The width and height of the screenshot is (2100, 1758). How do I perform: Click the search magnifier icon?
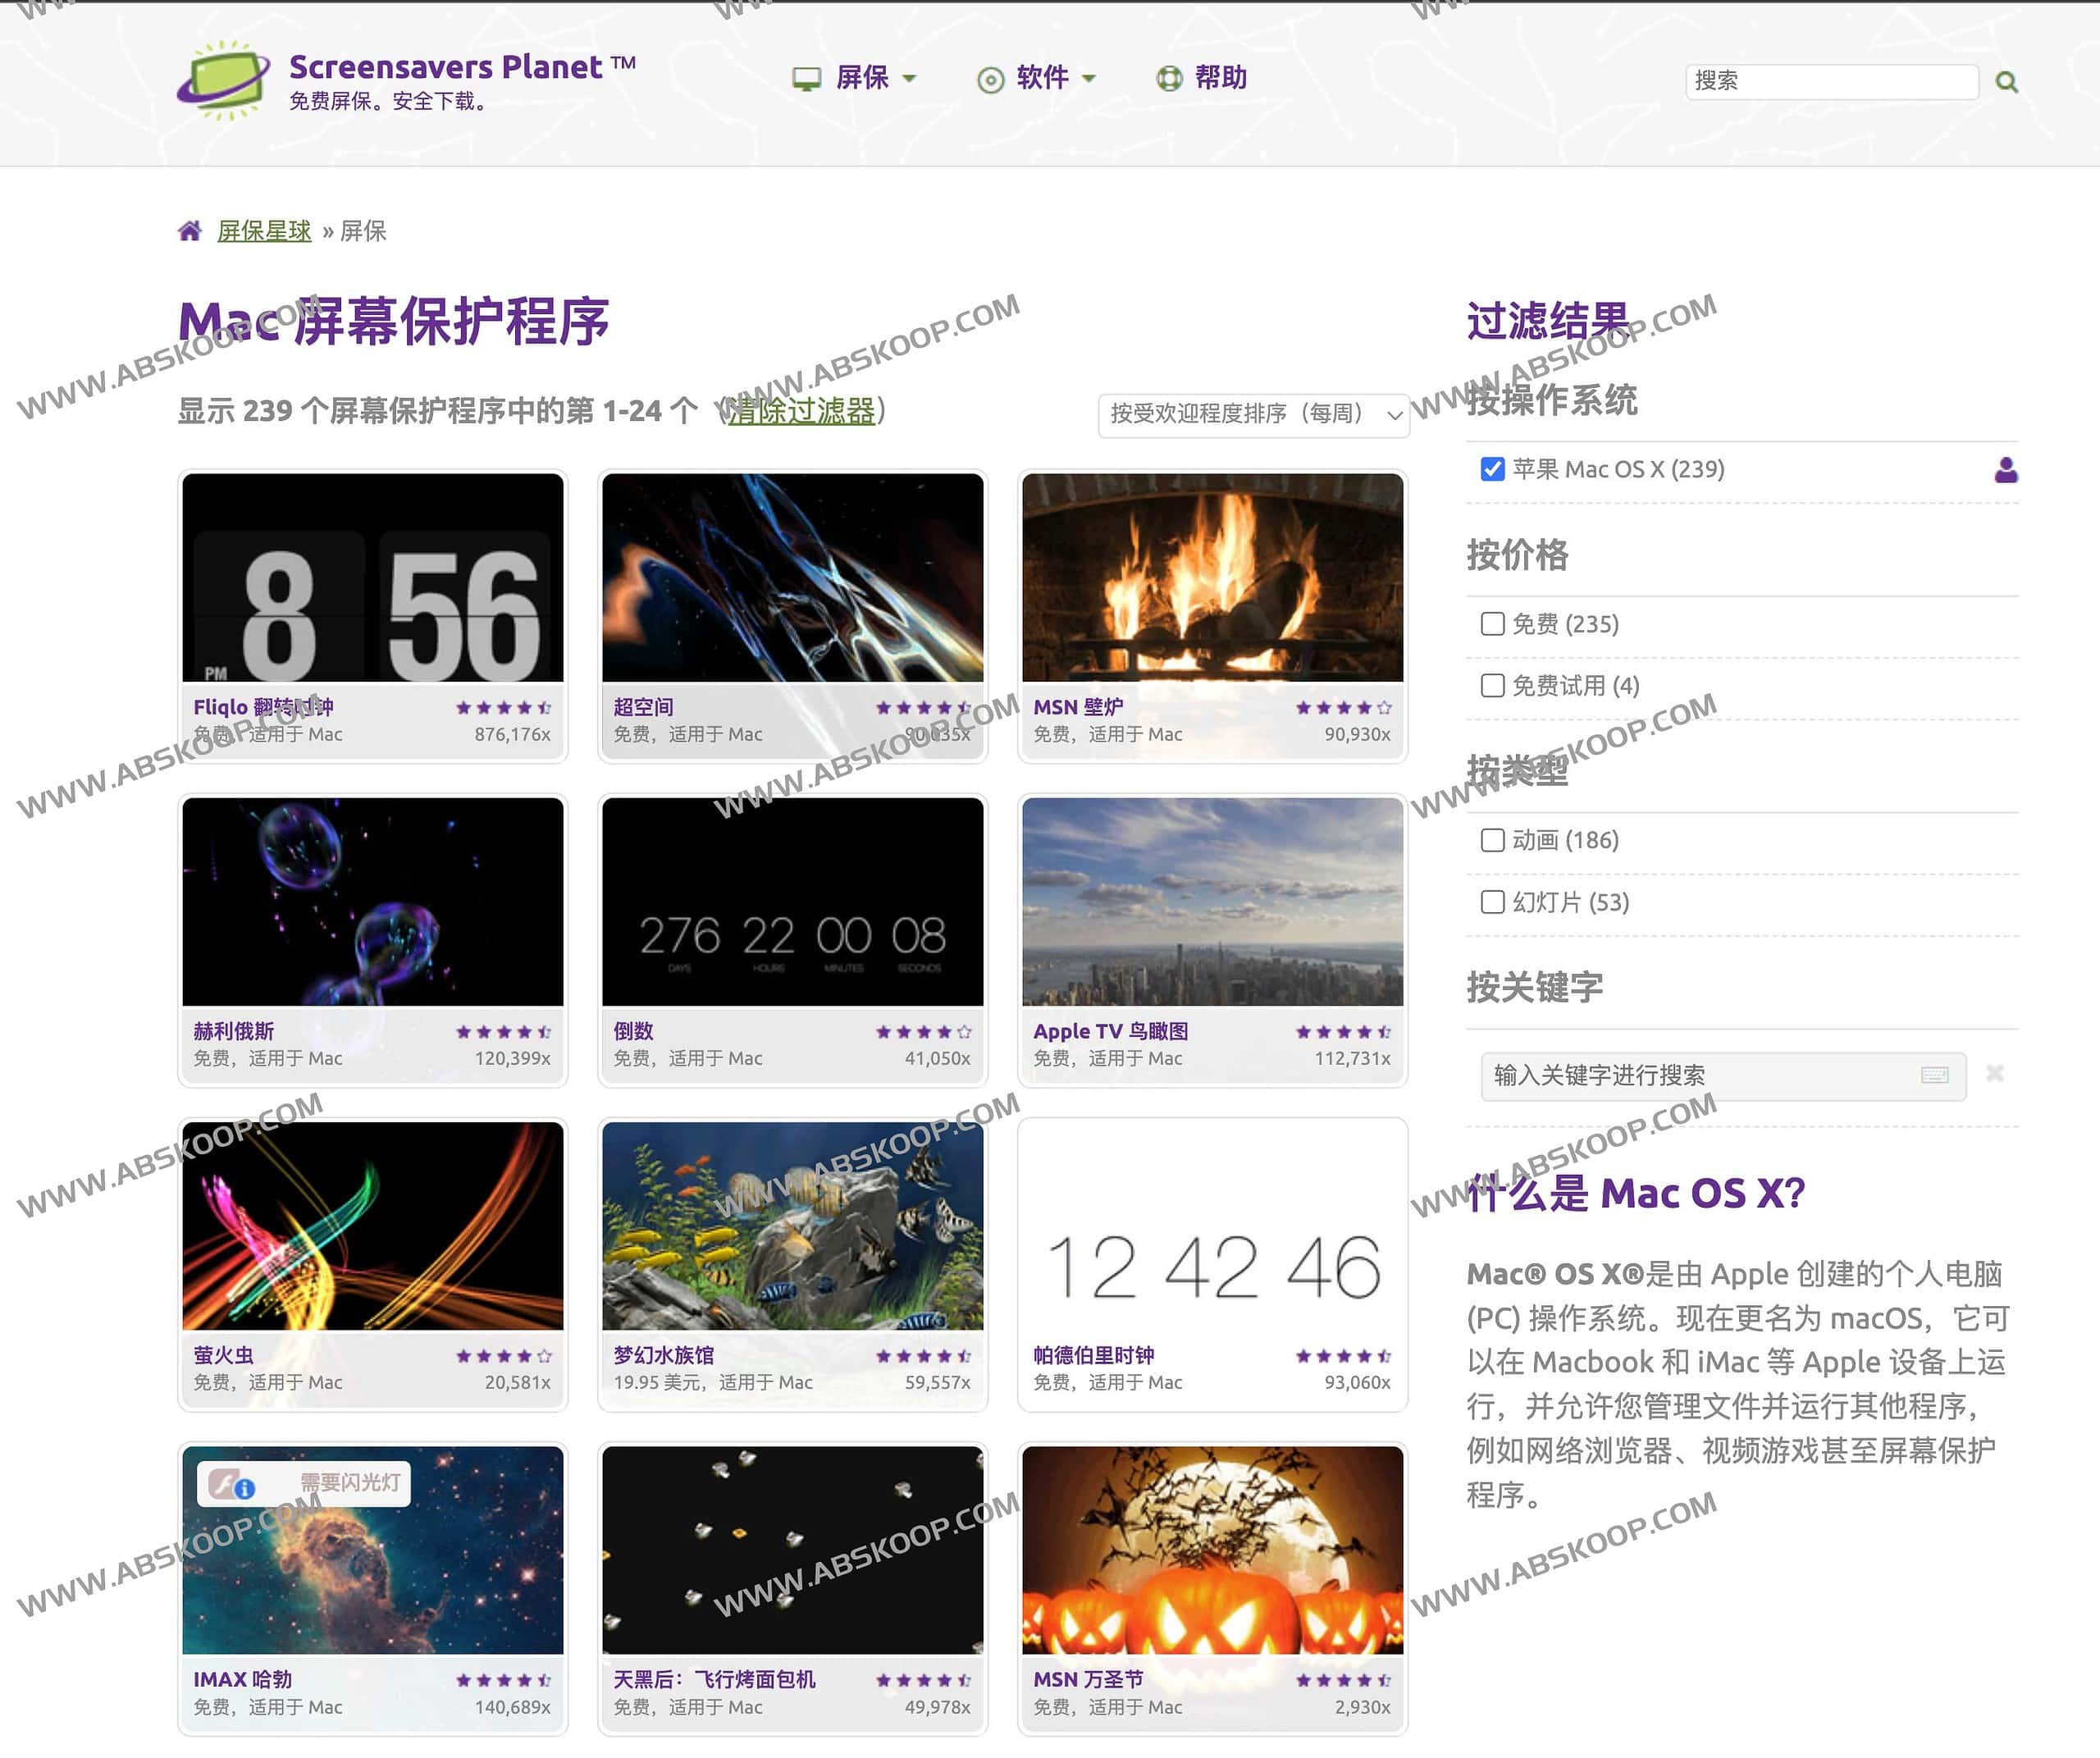click(x=2006, y=81)
